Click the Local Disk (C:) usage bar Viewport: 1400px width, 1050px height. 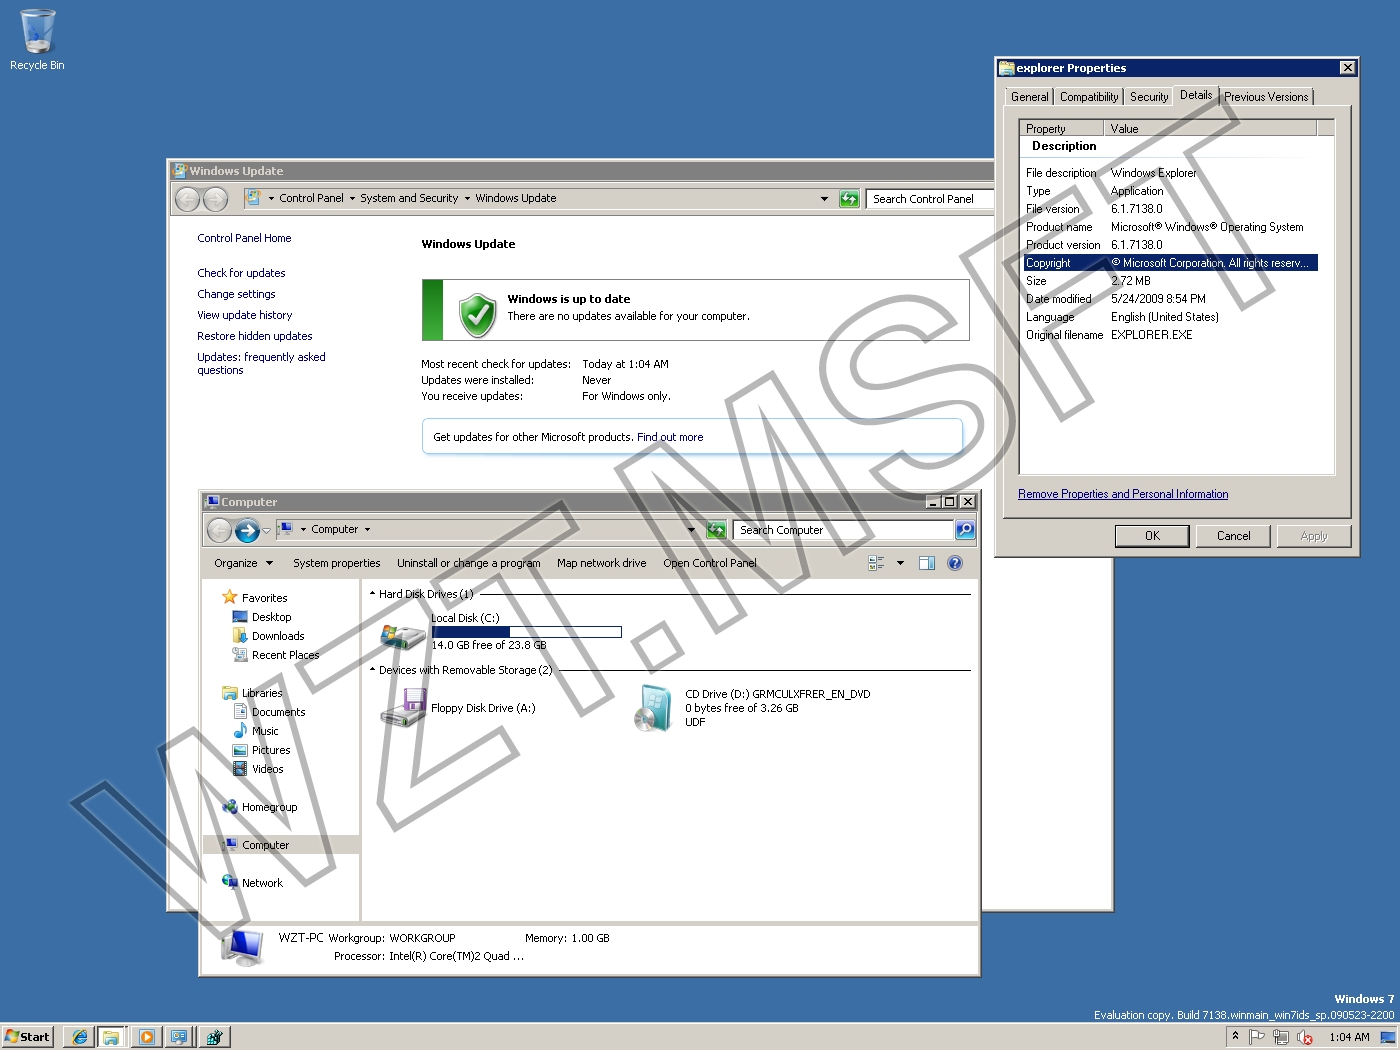pyautogui.click(x=526, y=632)
